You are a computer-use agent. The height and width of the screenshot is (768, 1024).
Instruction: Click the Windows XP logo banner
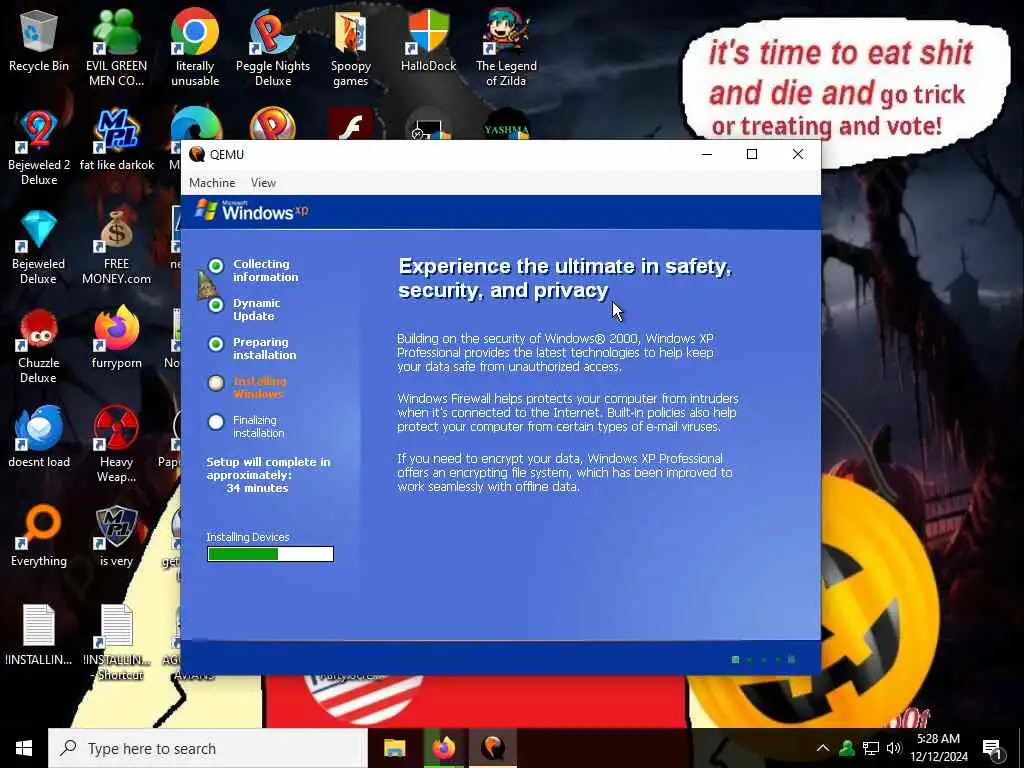tap(251, 210)
